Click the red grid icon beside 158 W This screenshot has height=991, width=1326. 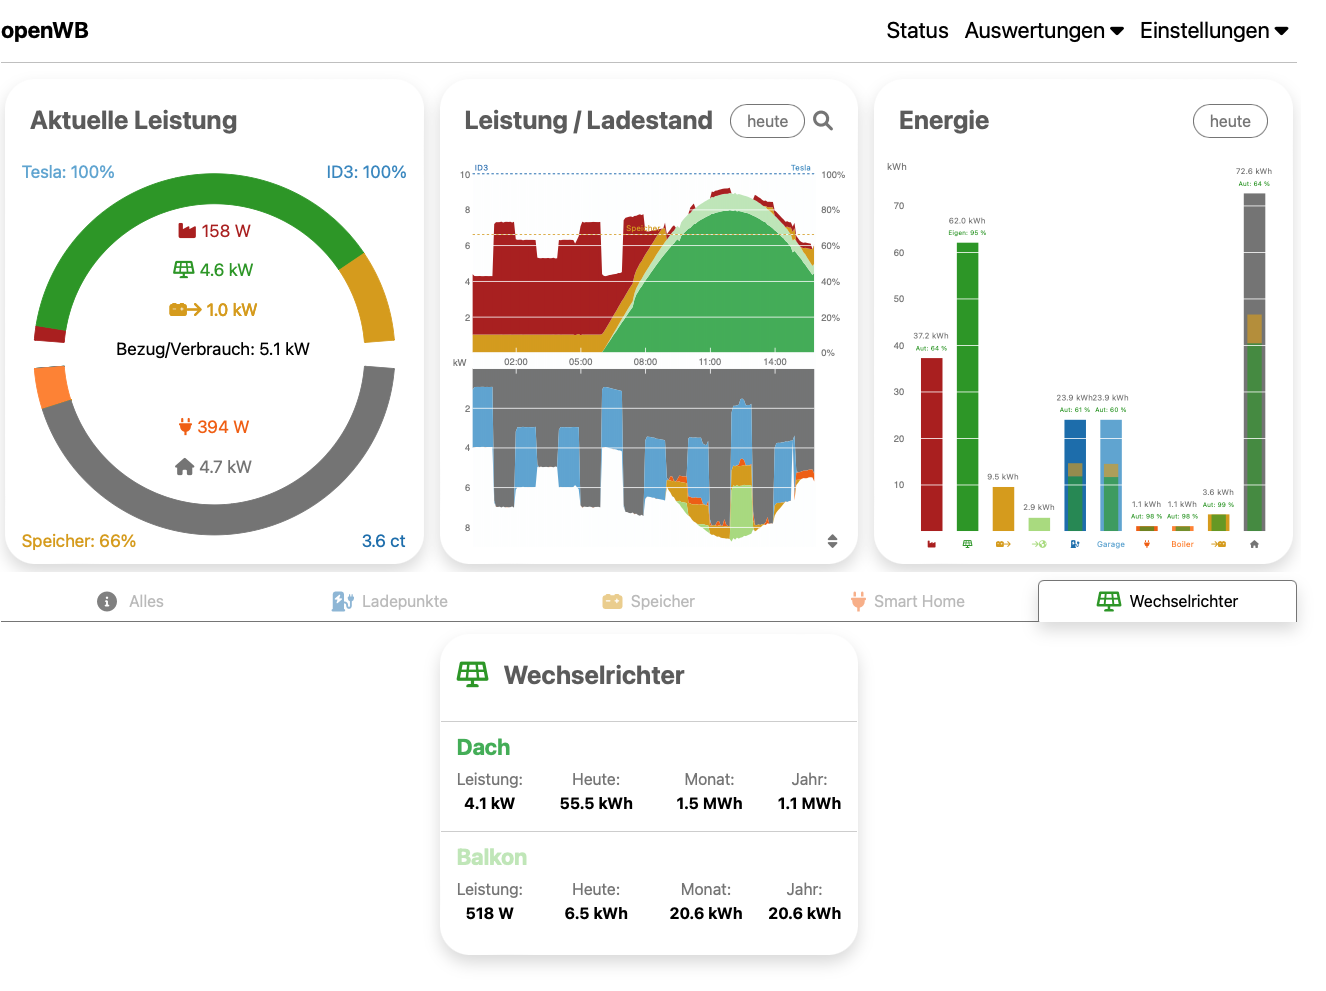pos(187,231)
